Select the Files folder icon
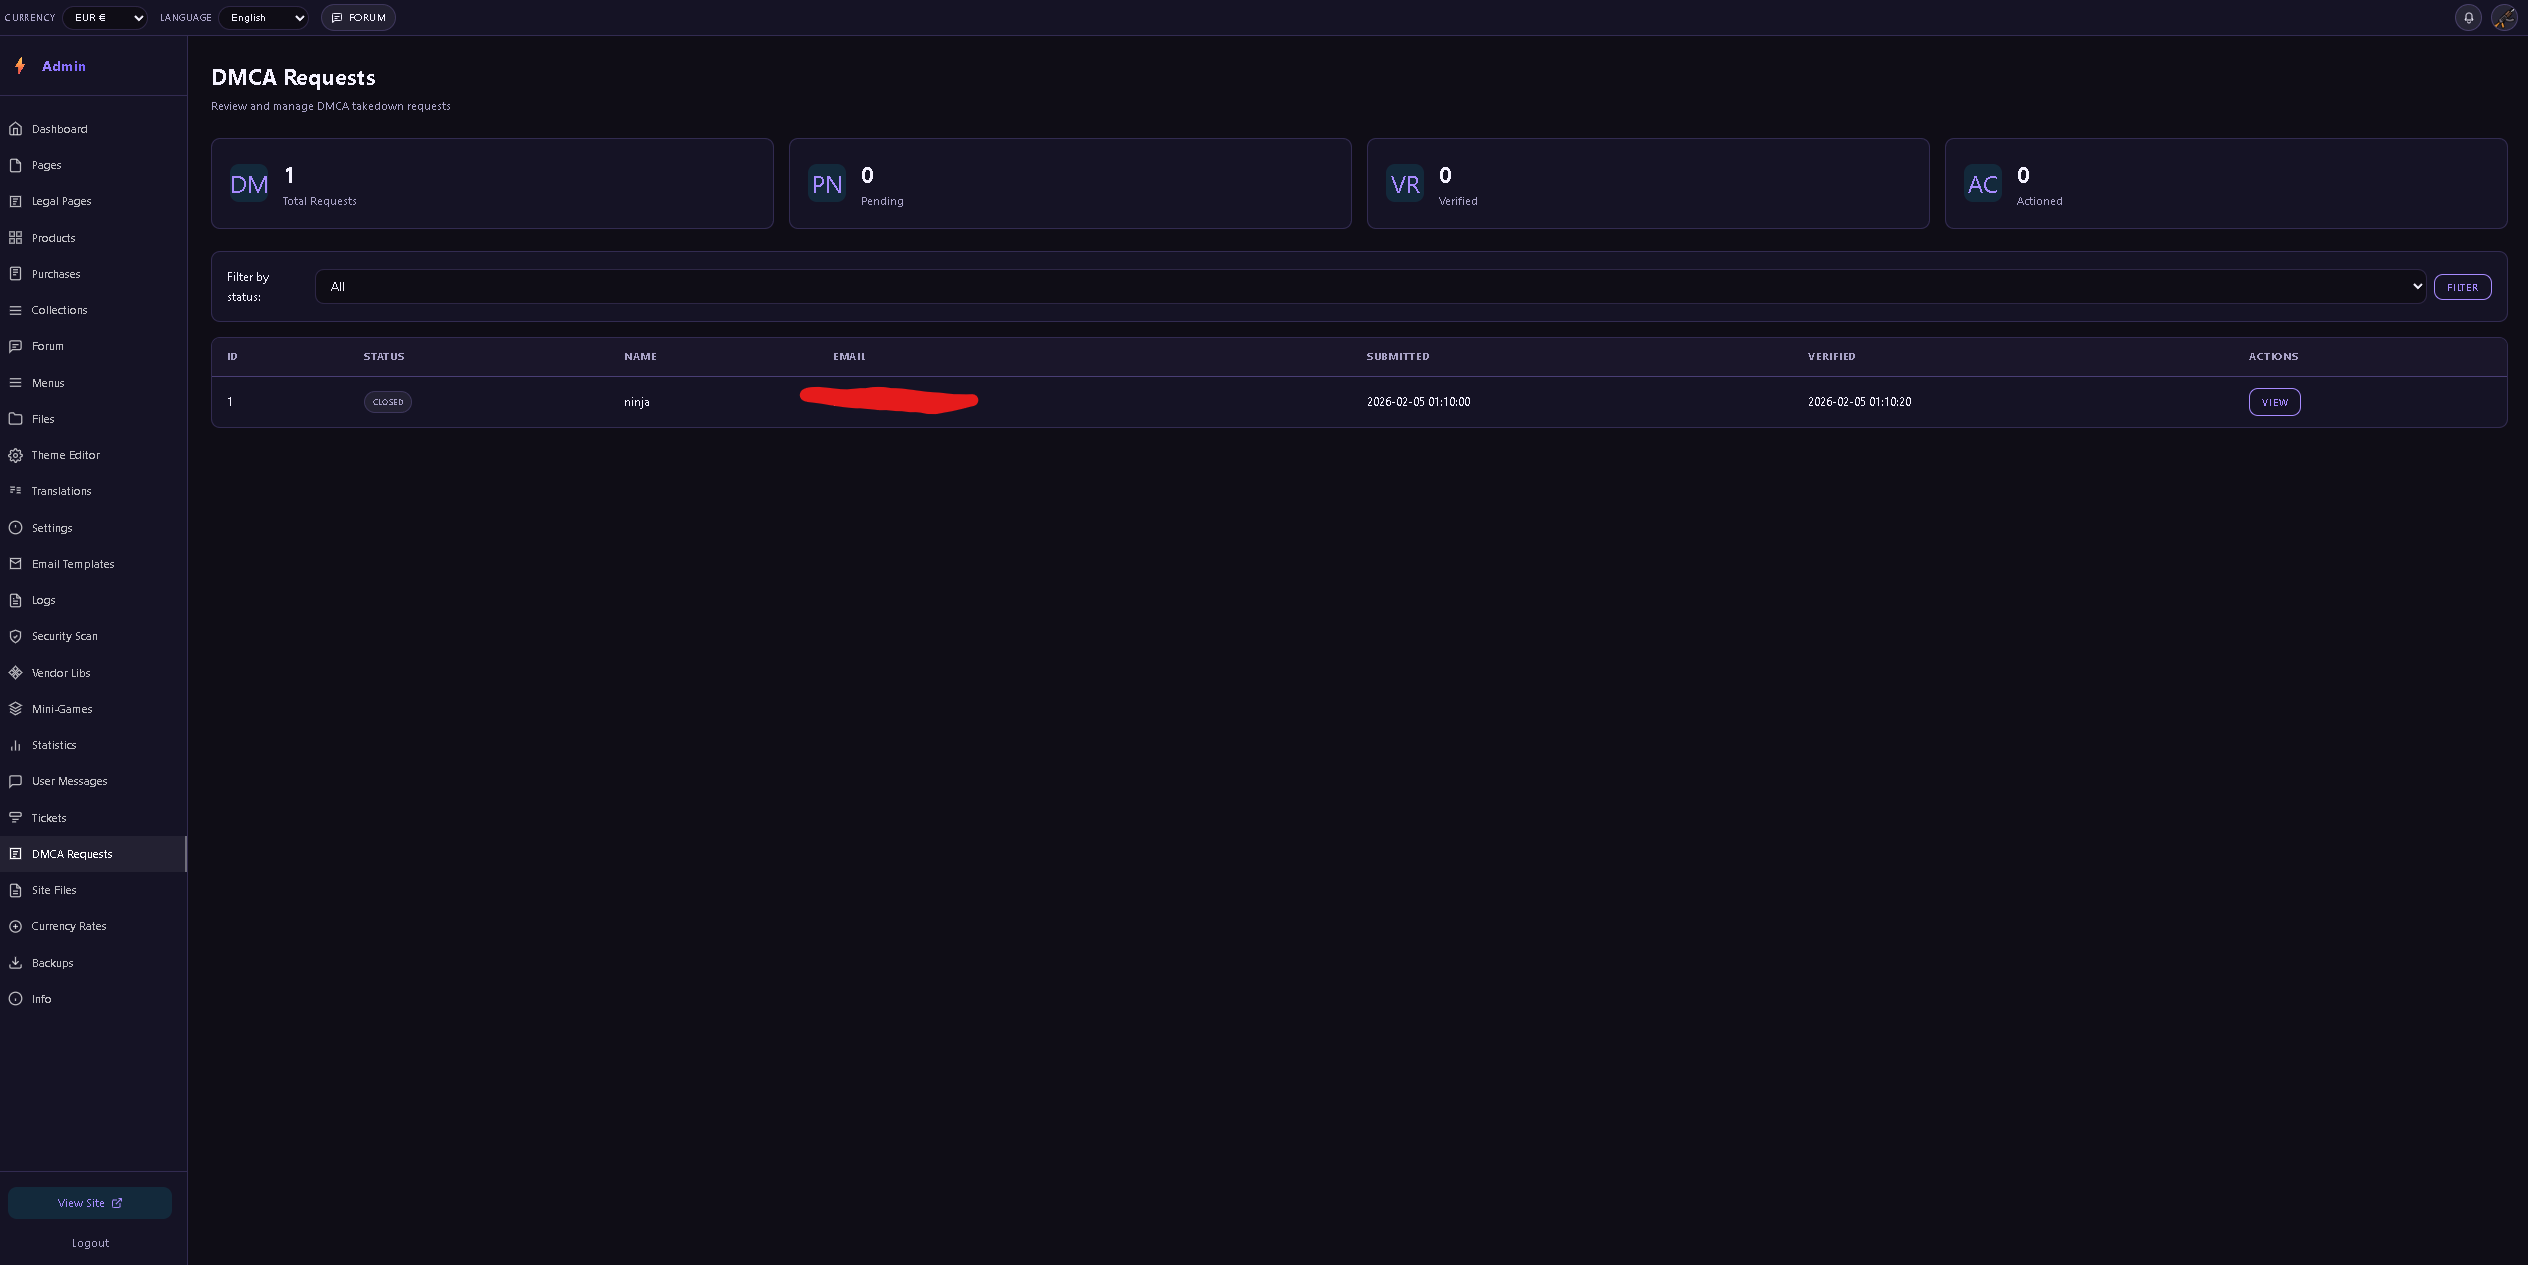The image size is (2528, 1265). point(16,418)
